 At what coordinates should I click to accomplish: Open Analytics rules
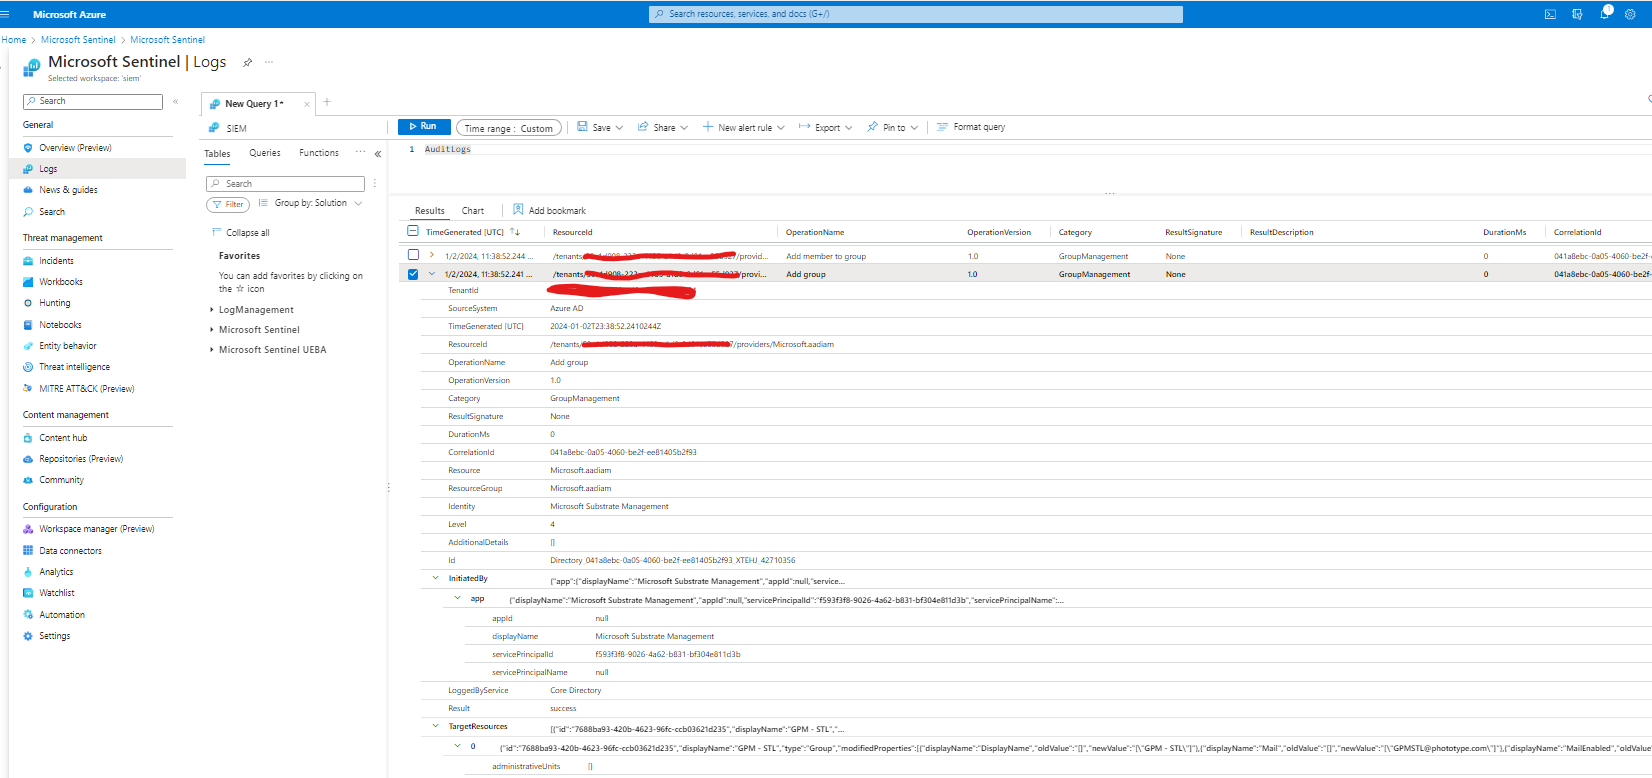tap(56, 572)
